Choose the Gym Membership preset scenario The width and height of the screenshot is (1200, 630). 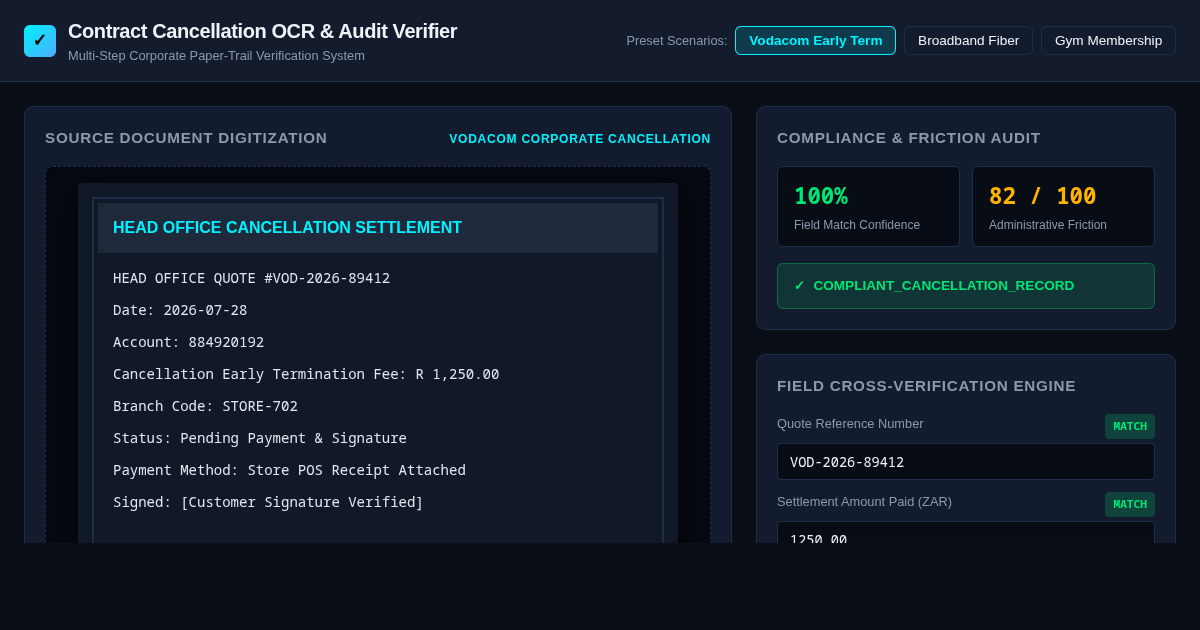(1108, 41)
